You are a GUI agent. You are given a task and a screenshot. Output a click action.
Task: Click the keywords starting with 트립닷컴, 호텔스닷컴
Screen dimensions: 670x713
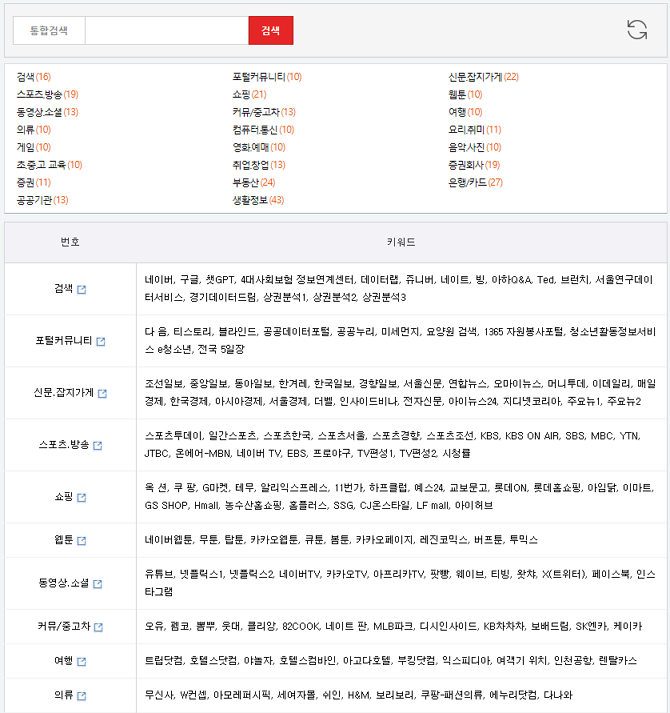[391, 661]
